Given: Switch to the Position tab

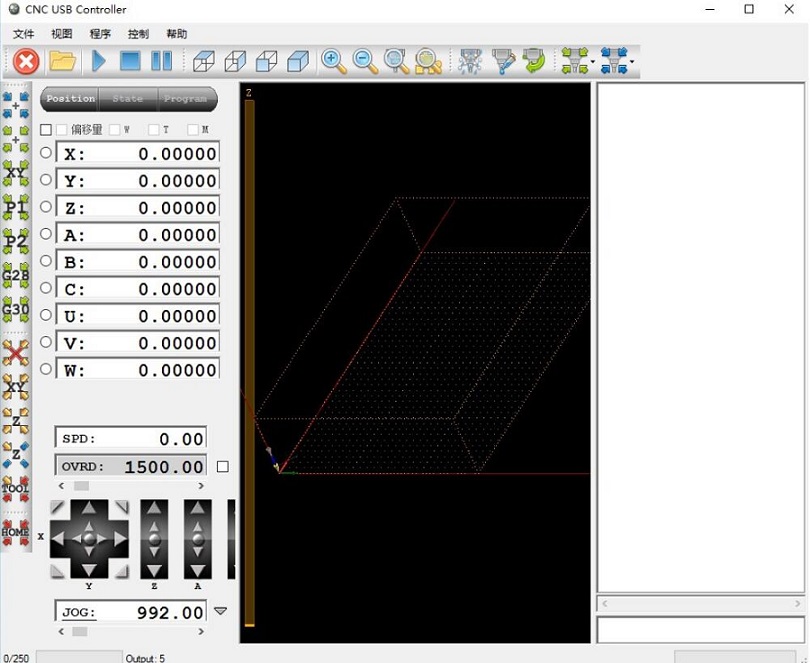Looking at the screenshot, I should point(70,99).
